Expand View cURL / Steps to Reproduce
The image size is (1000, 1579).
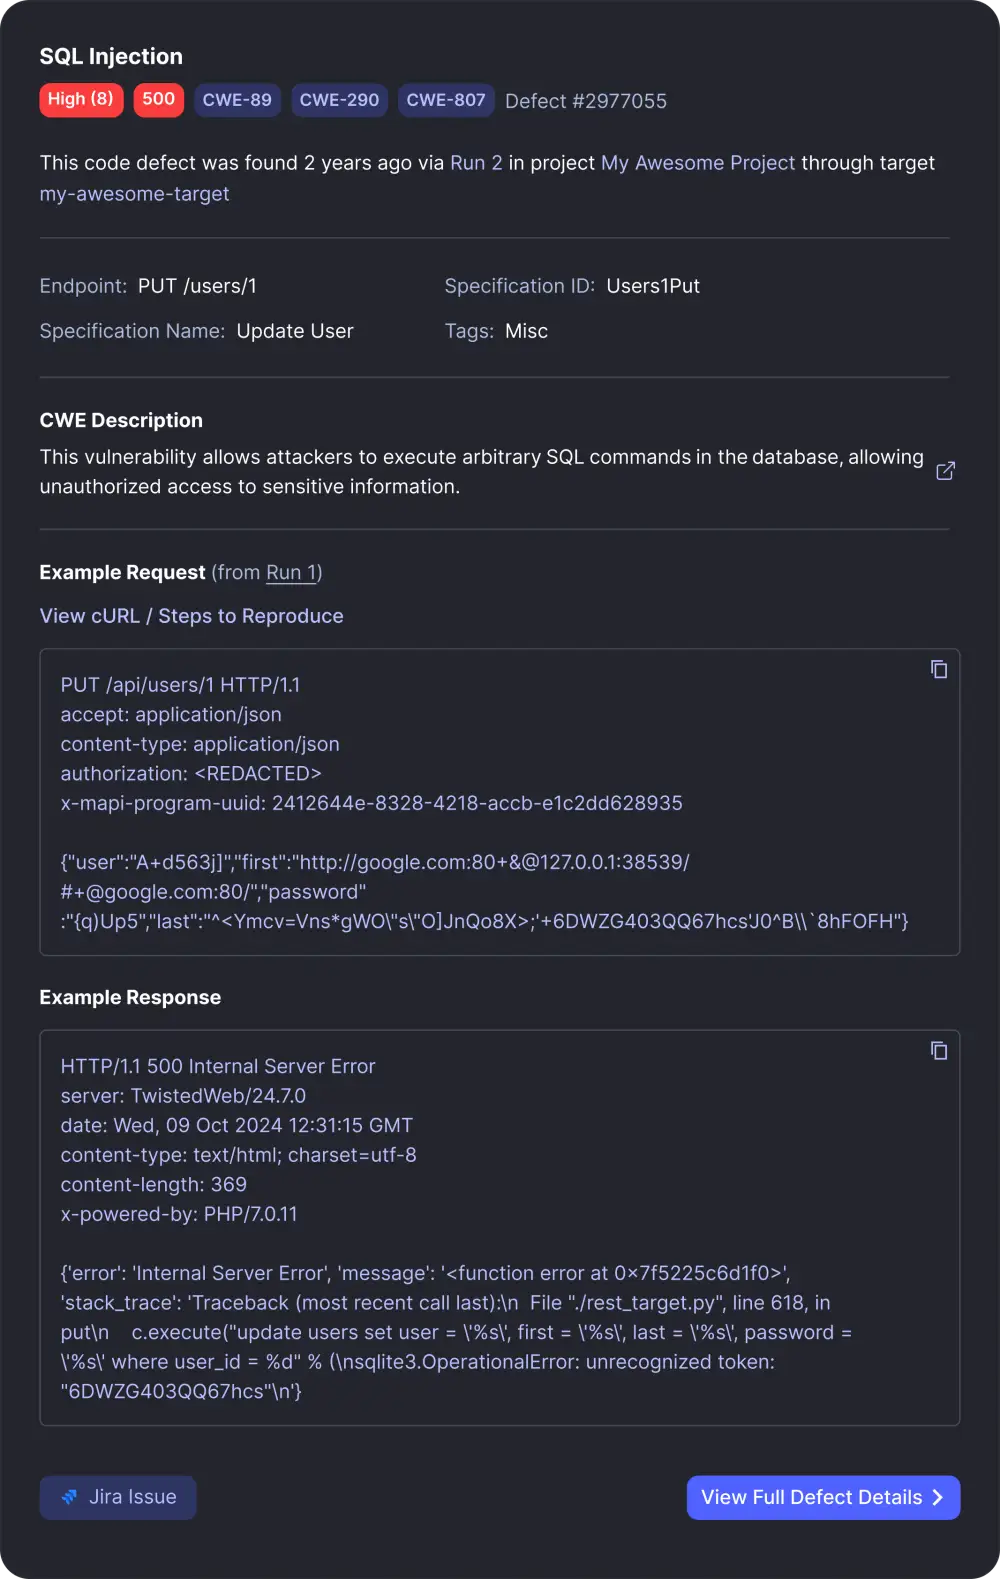click(191, 616)
